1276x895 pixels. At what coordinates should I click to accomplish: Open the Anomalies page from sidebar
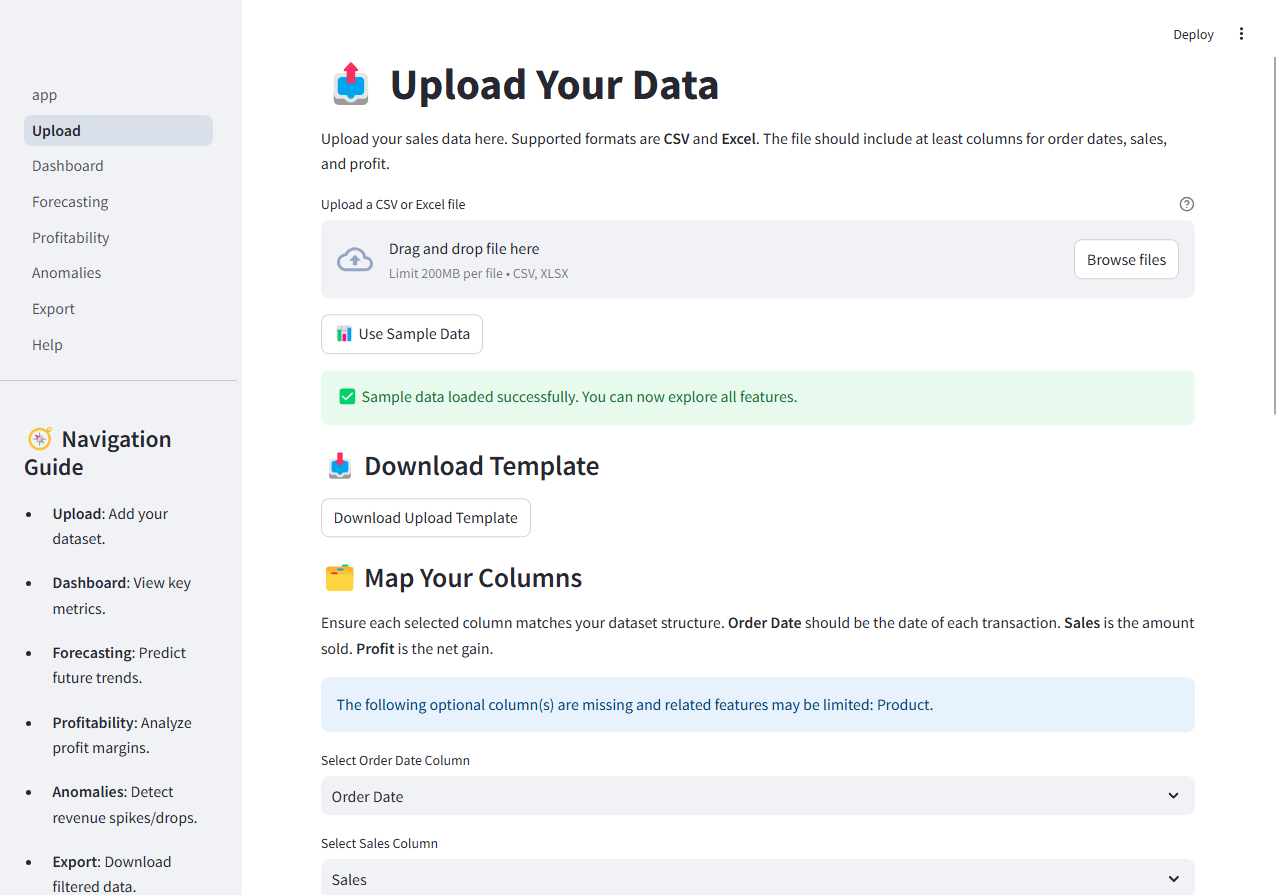click(66, 272)
